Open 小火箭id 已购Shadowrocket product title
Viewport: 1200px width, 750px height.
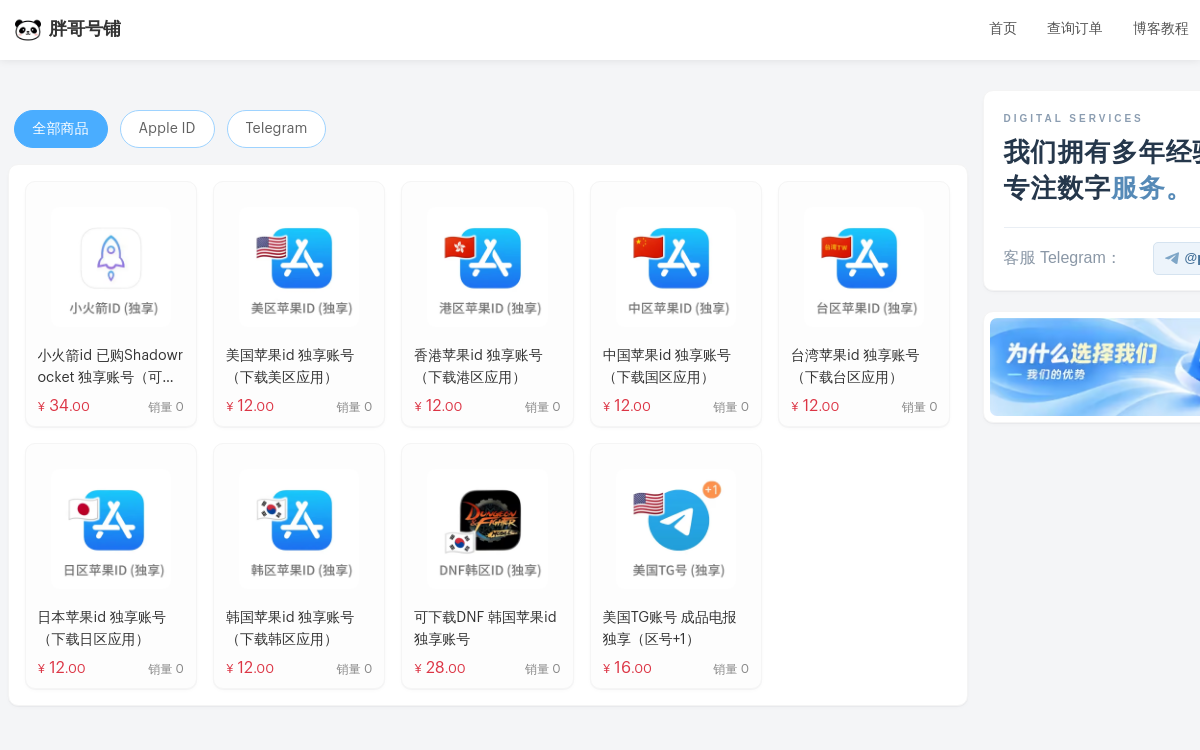click(110, 366)
